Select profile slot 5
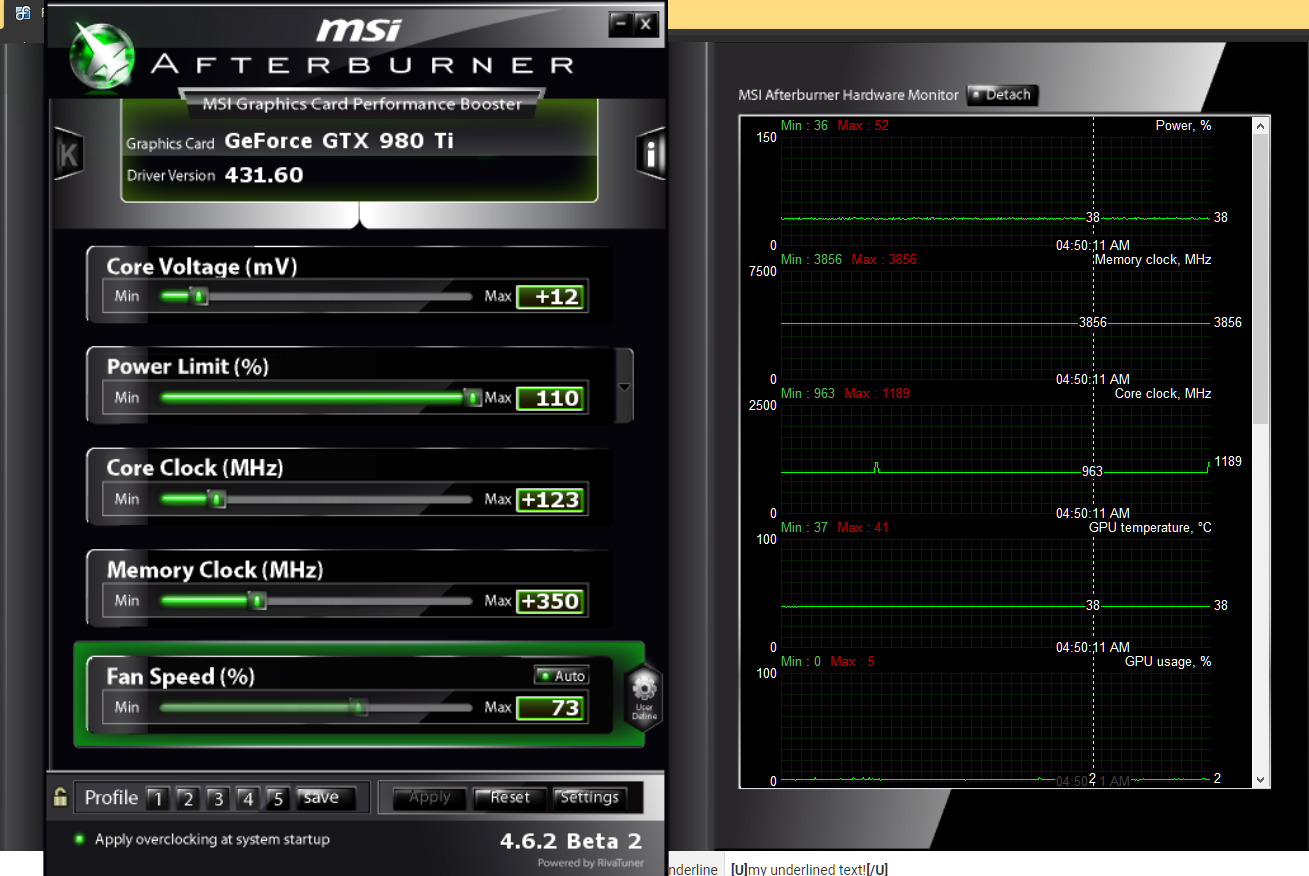The height and width of the screenshot is (876, 1309). click(x=278, y=798)
